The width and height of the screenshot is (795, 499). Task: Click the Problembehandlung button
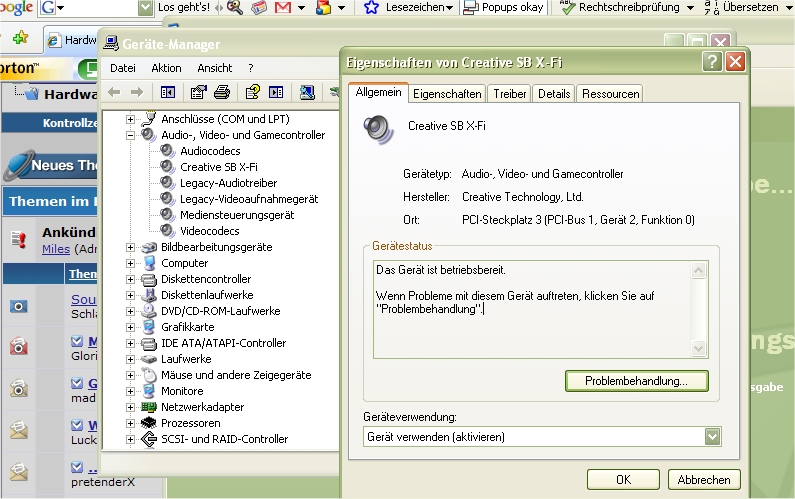[636, 381]
